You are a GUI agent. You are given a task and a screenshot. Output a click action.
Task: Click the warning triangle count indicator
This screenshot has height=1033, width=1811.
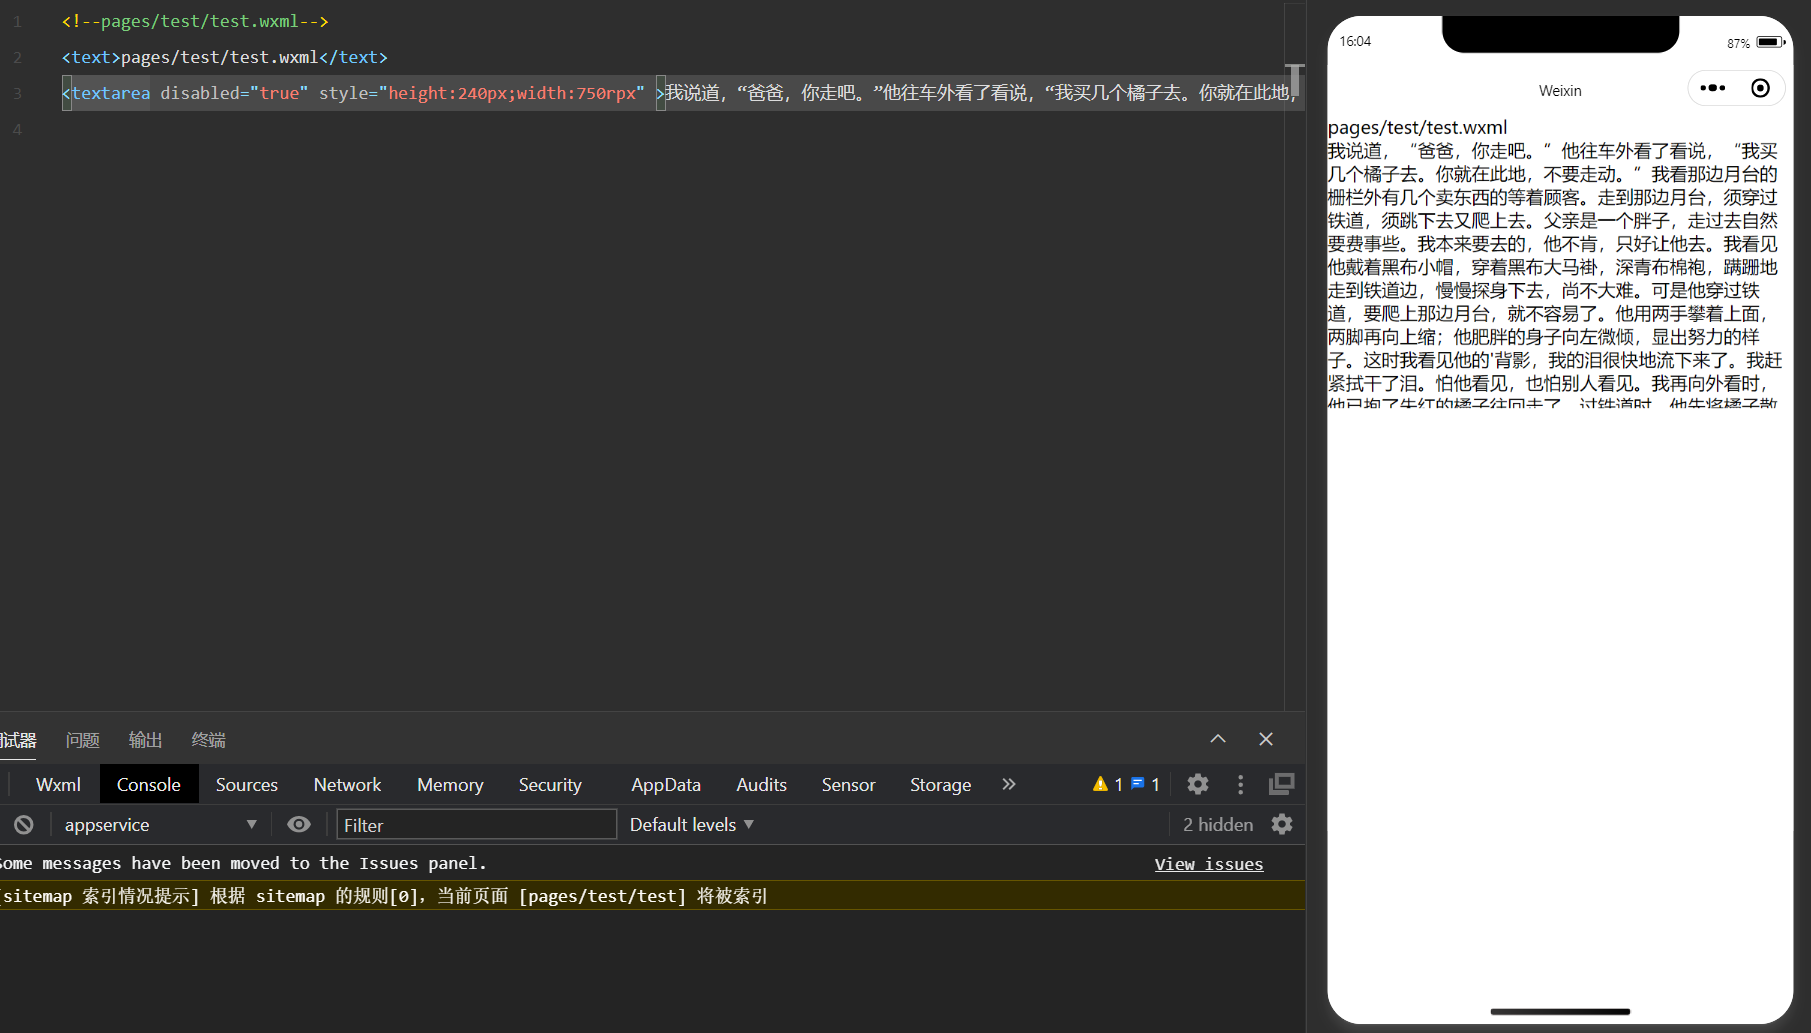point(1107,785)
